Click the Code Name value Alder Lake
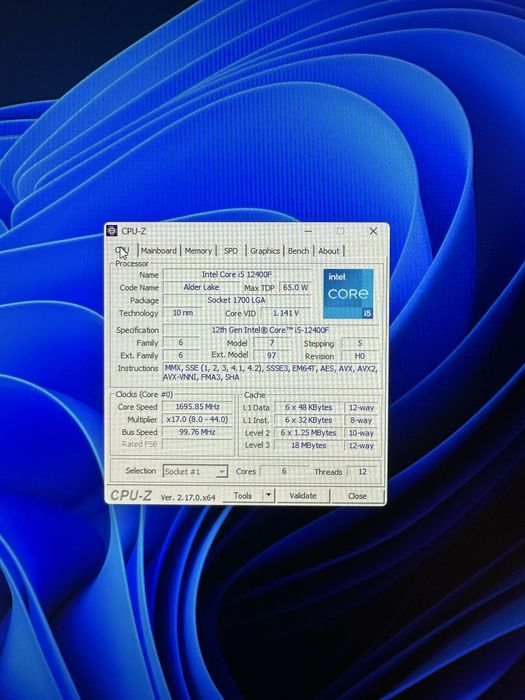The height and width of the screenshot is (700, 525). pos(201,287)
